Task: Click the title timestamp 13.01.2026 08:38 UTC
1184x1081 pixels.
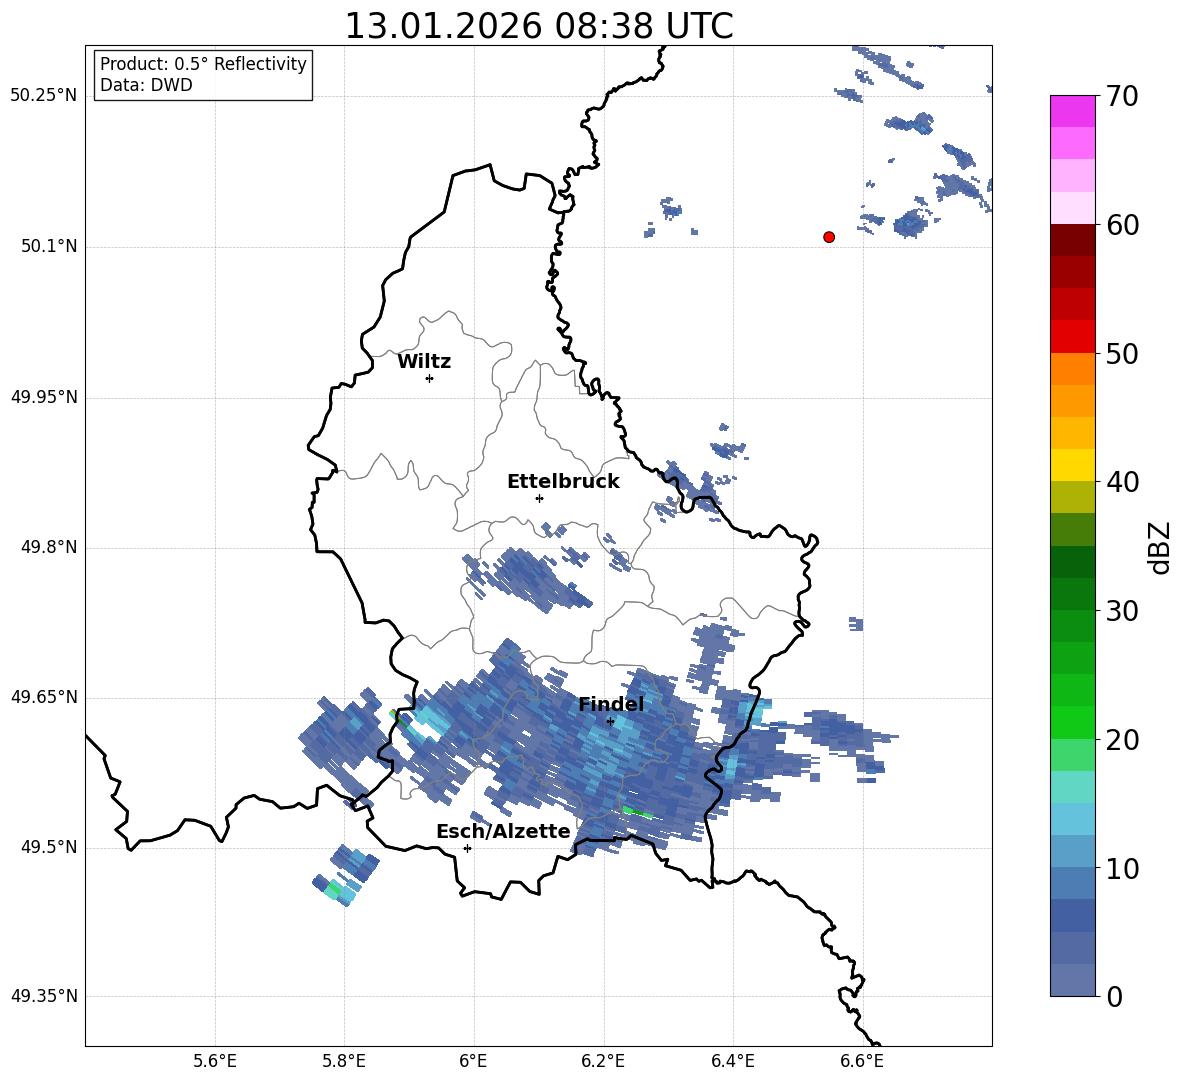Action: tap(539, 26)
